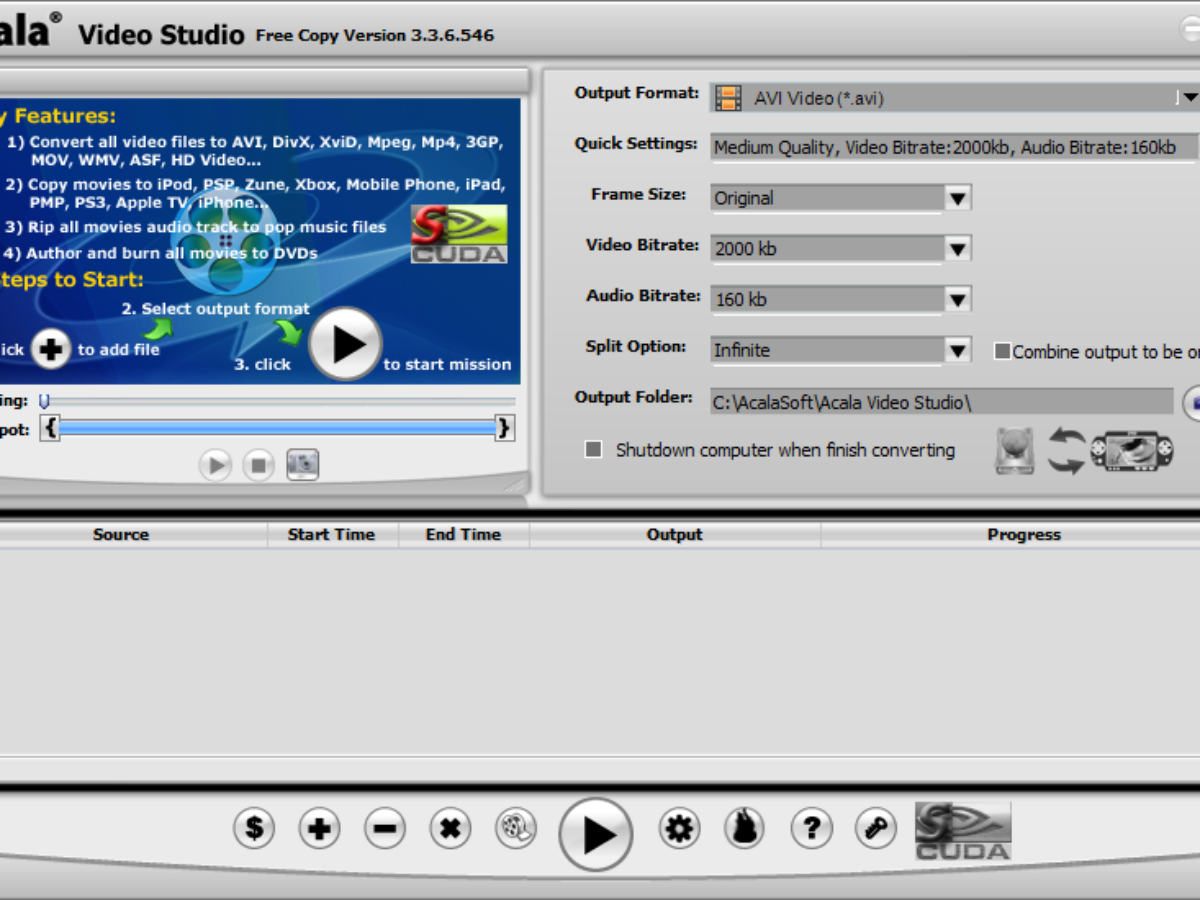Click the Frame Size Original field
This screenshot has height=900, width=1200.
(828, 198)
